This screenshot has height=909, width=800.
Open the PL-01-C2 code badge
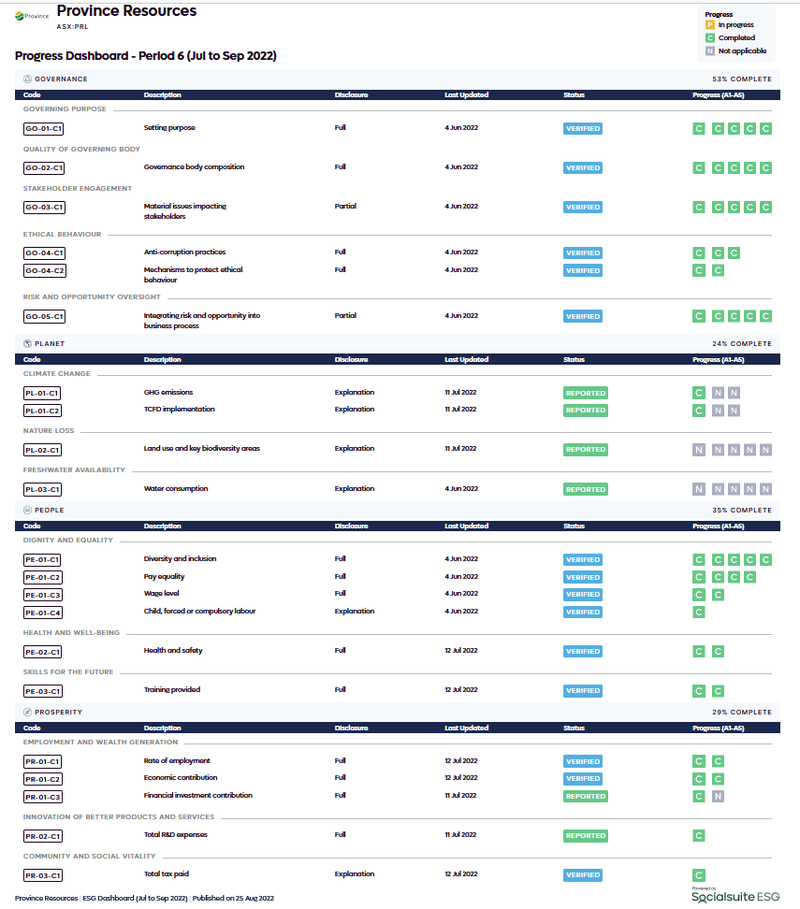pyautogui.click(x=42, y=410)
